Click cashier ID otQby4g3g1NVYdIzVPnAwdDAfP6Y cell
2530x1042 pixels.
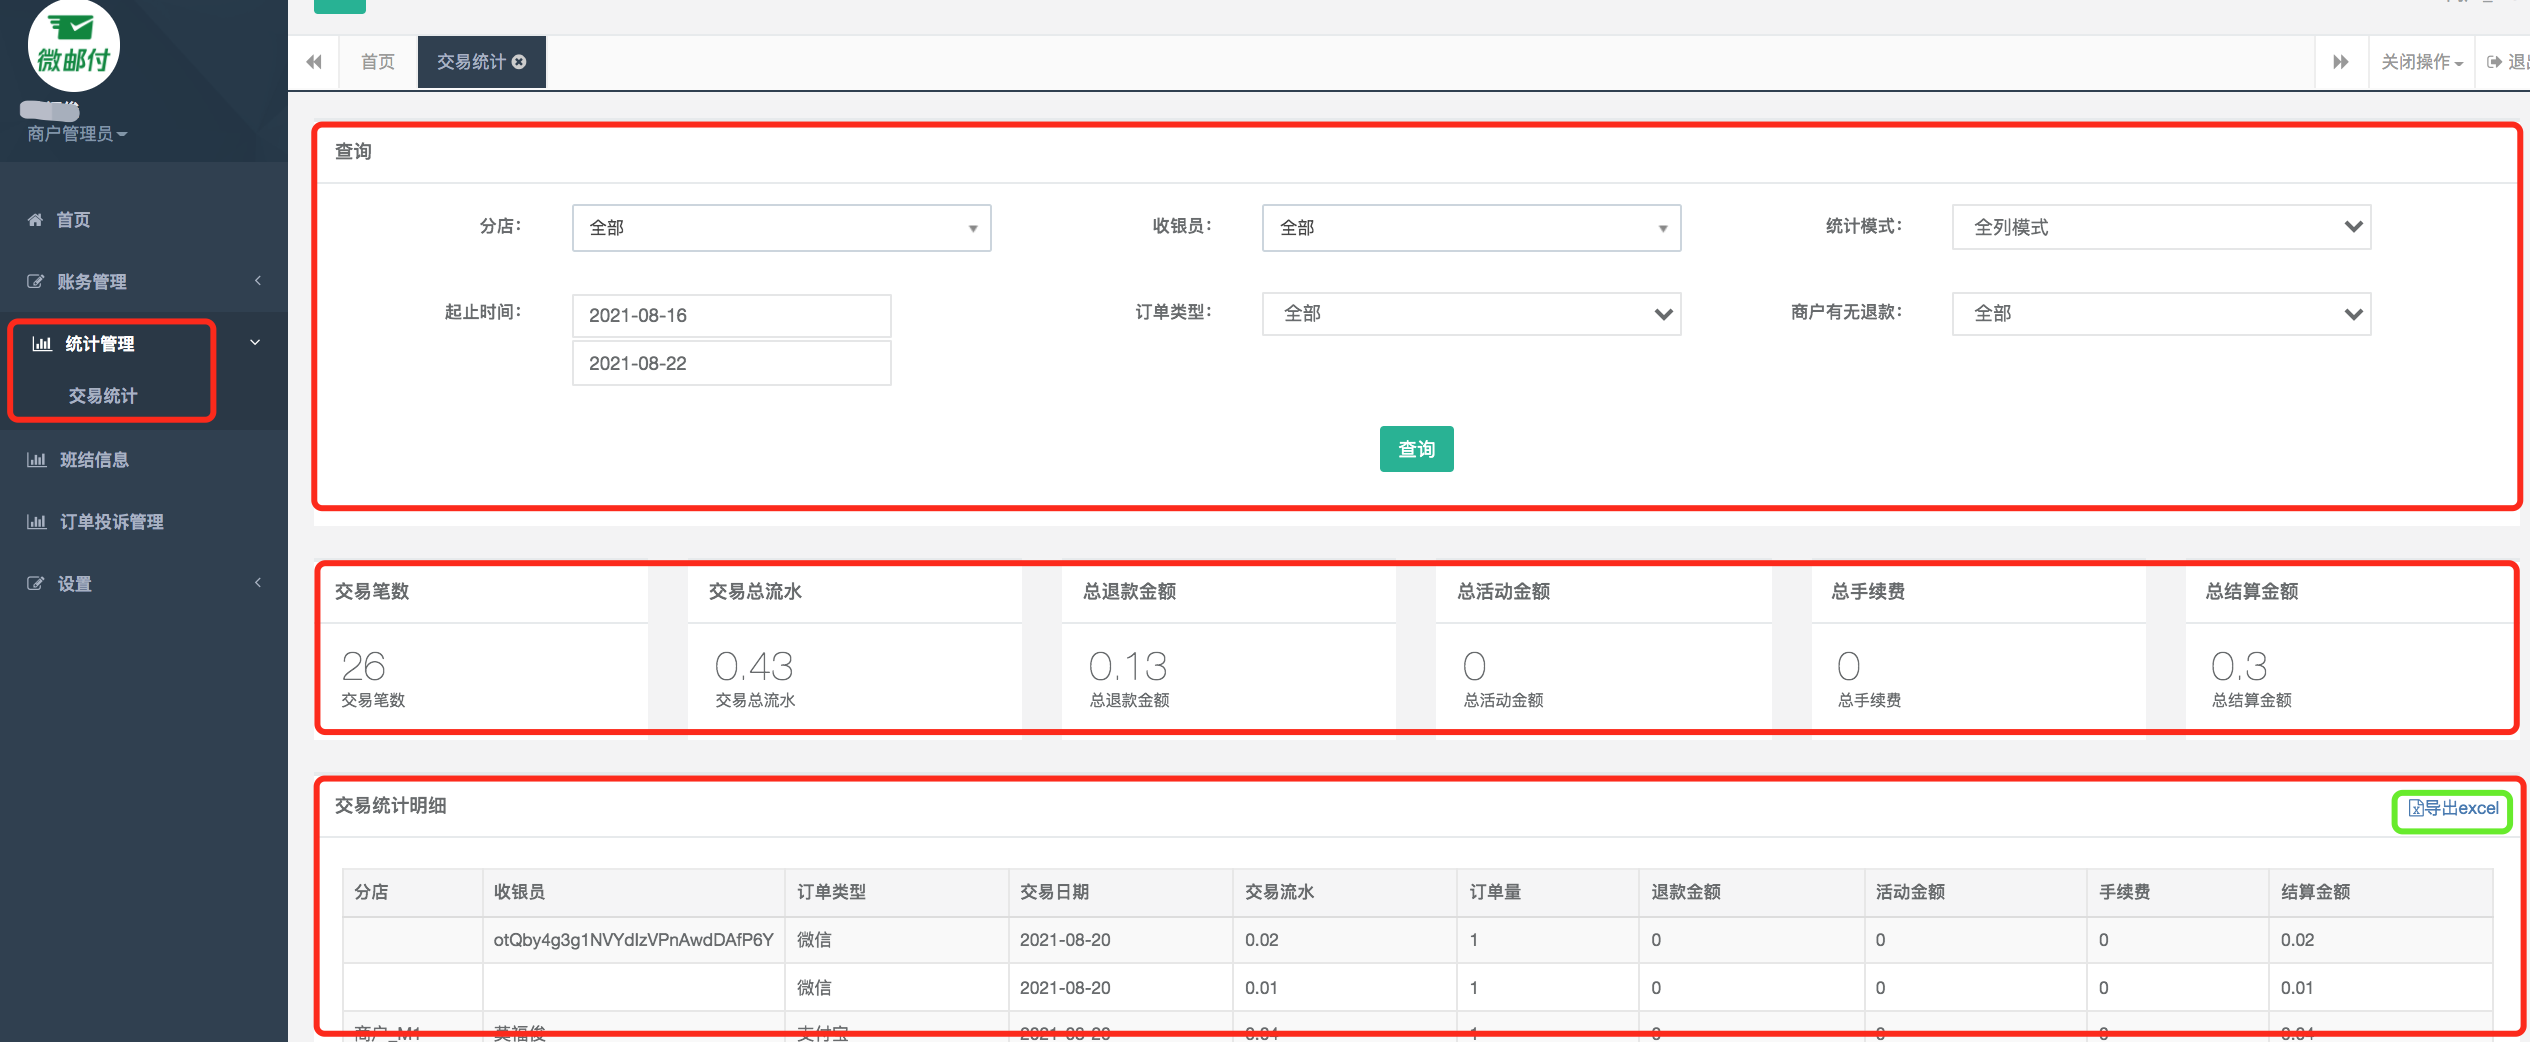[x=633, y=940]
